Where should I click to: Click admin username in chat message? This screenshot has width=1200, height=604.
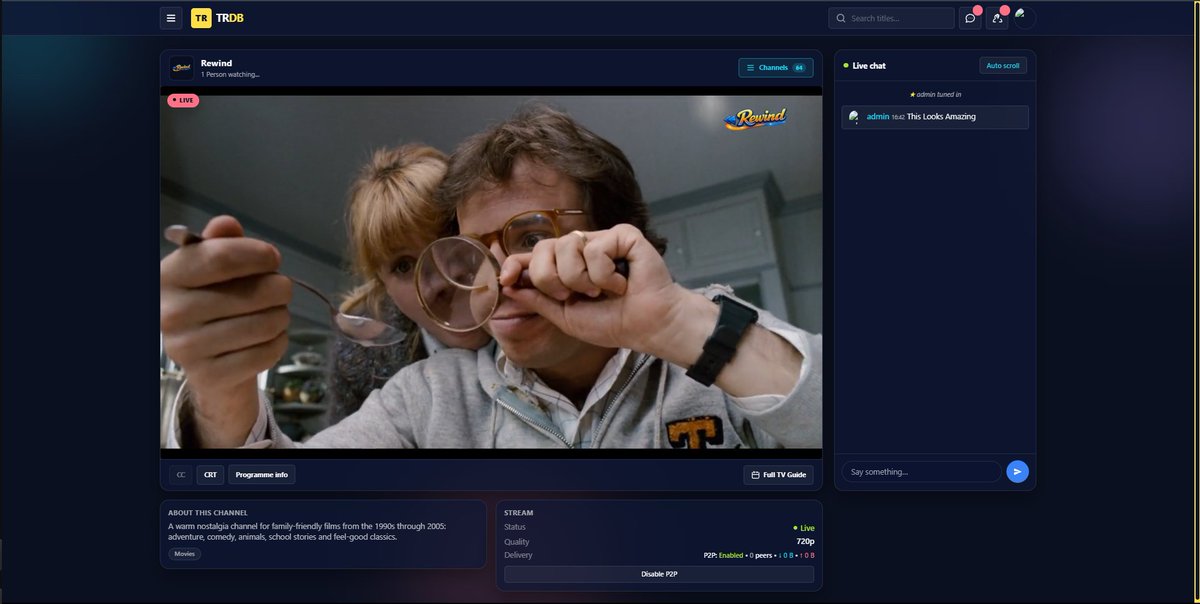pos(878,117)
